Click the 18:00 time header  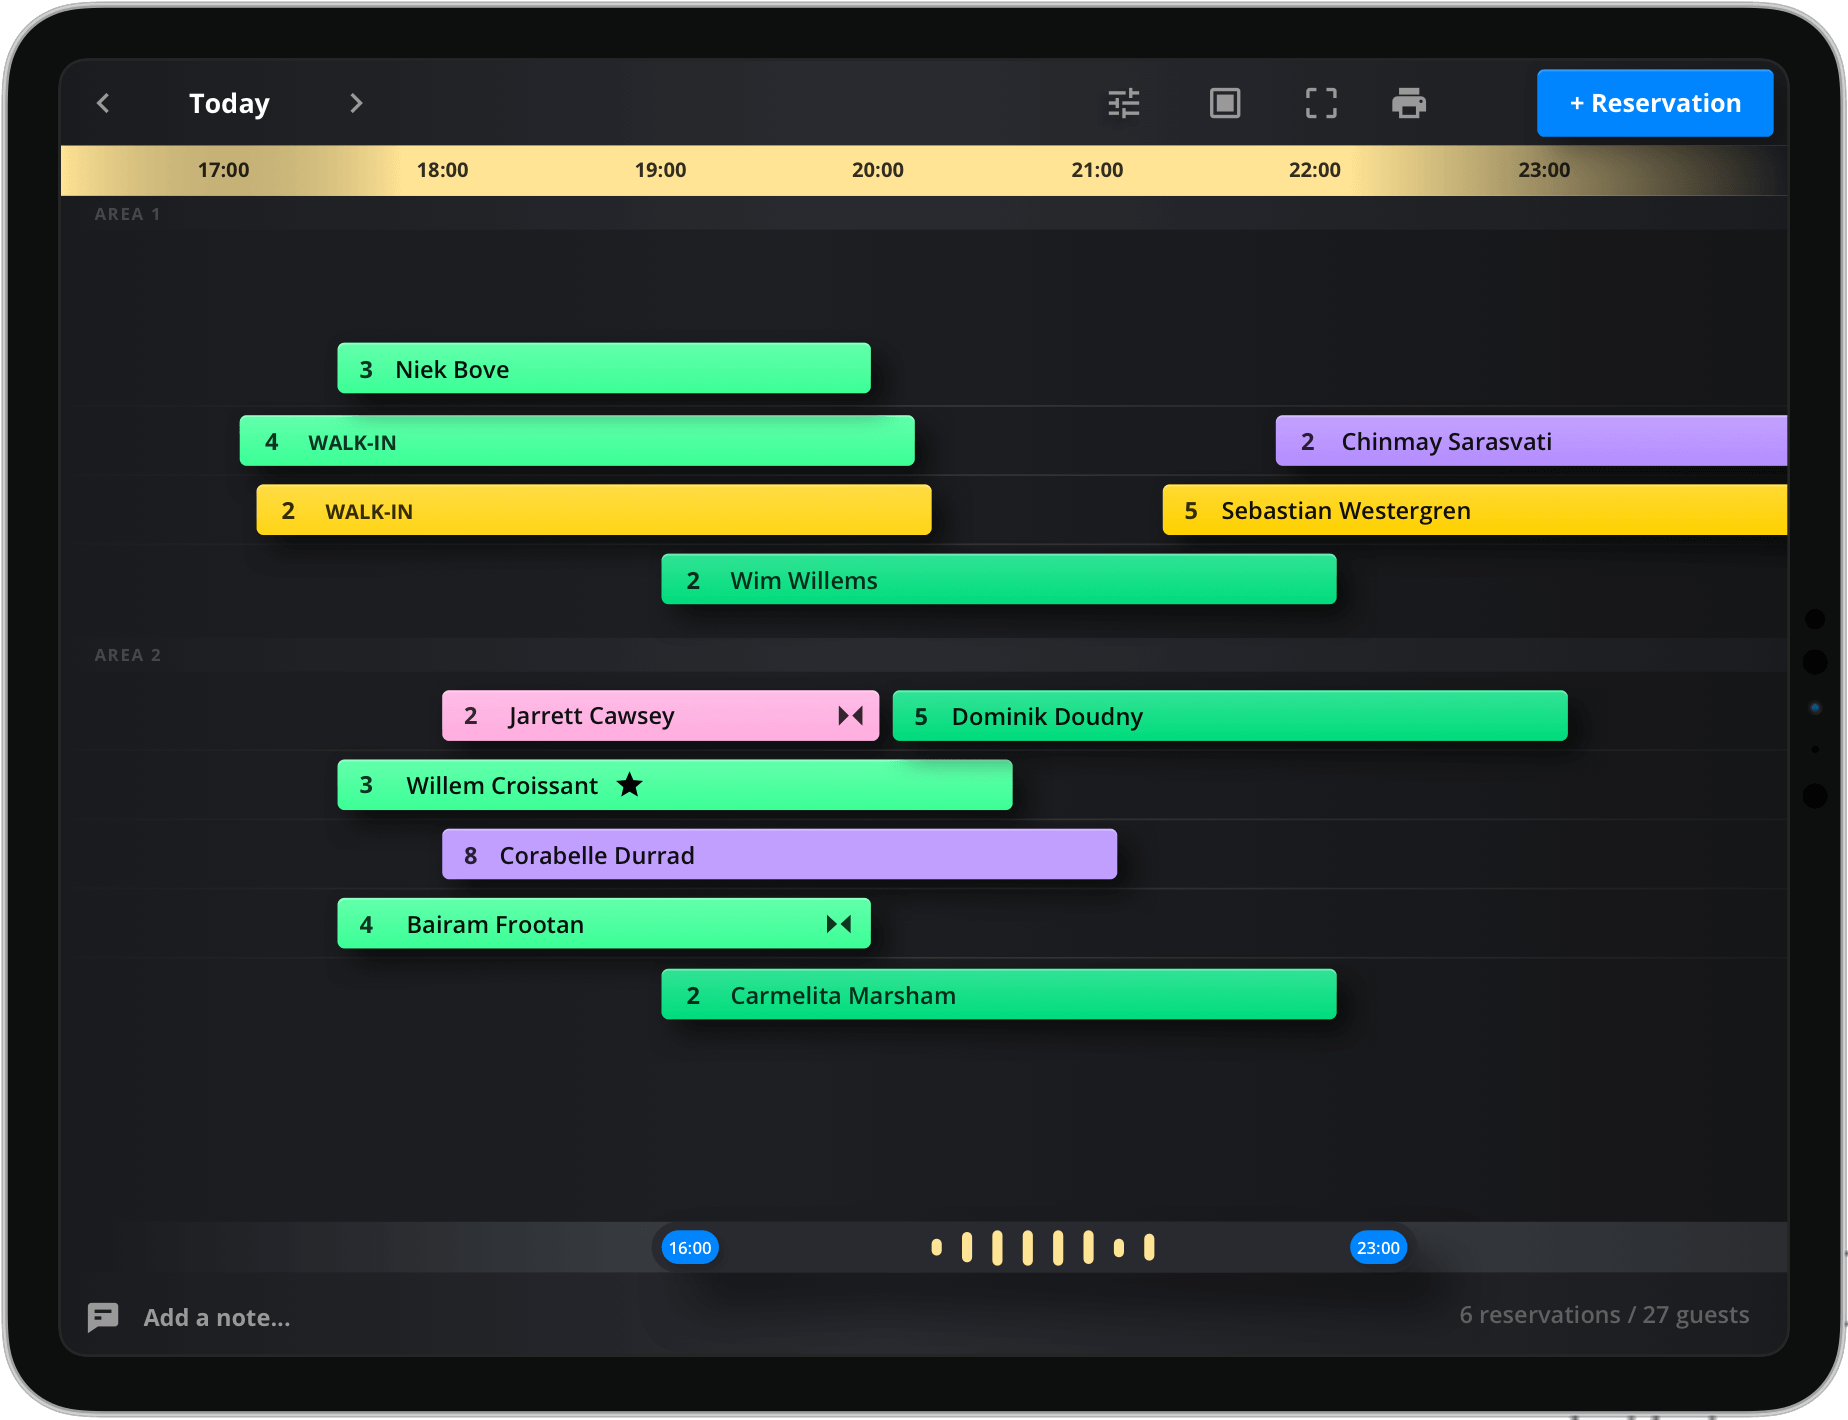tap(442, 170)
